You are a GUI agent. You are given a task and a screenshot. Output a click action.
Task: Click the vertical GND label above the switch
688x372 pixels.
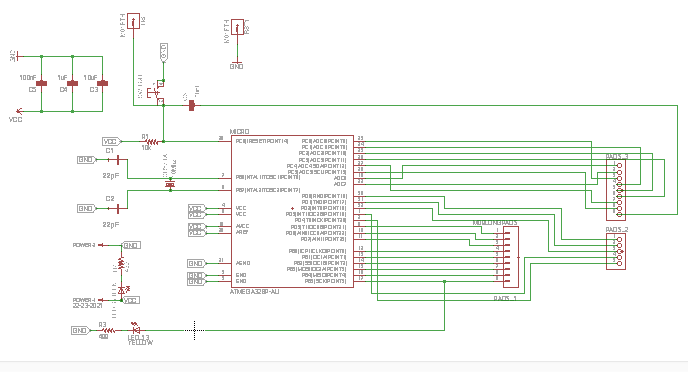pyautogui.click(x=164, y=53)
